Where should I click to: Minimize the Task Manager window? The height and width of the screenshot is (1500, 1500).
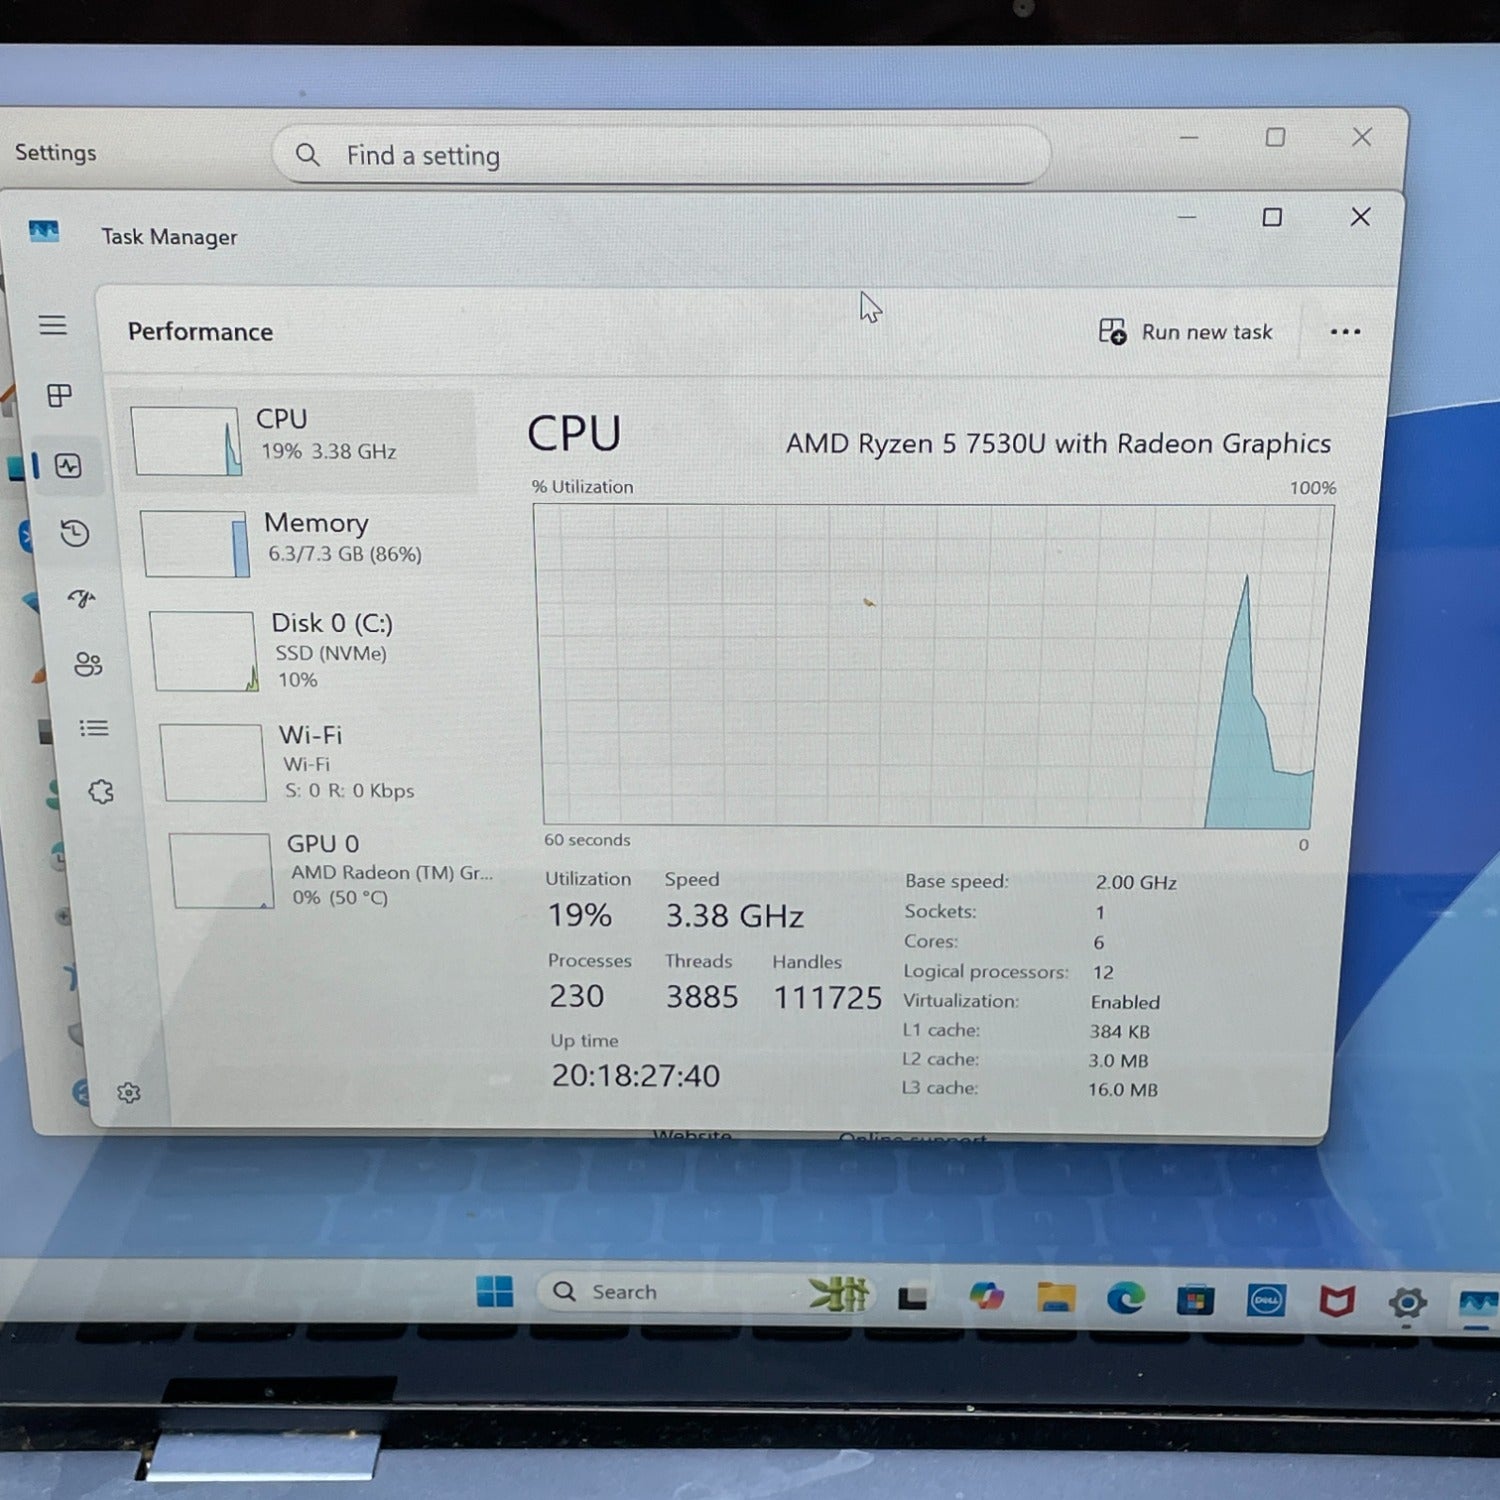(x=1187, y=217)
